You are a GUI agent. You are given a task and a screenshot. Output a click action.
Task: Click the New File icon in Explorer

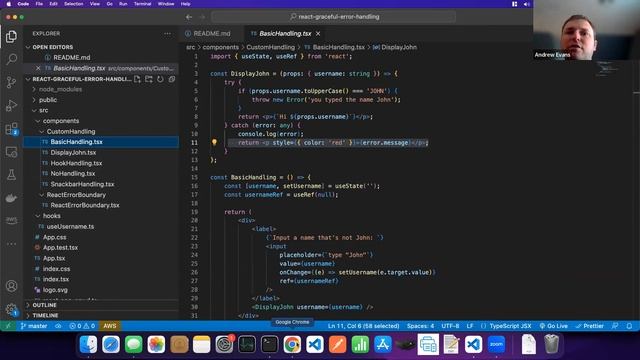[137, 79]
